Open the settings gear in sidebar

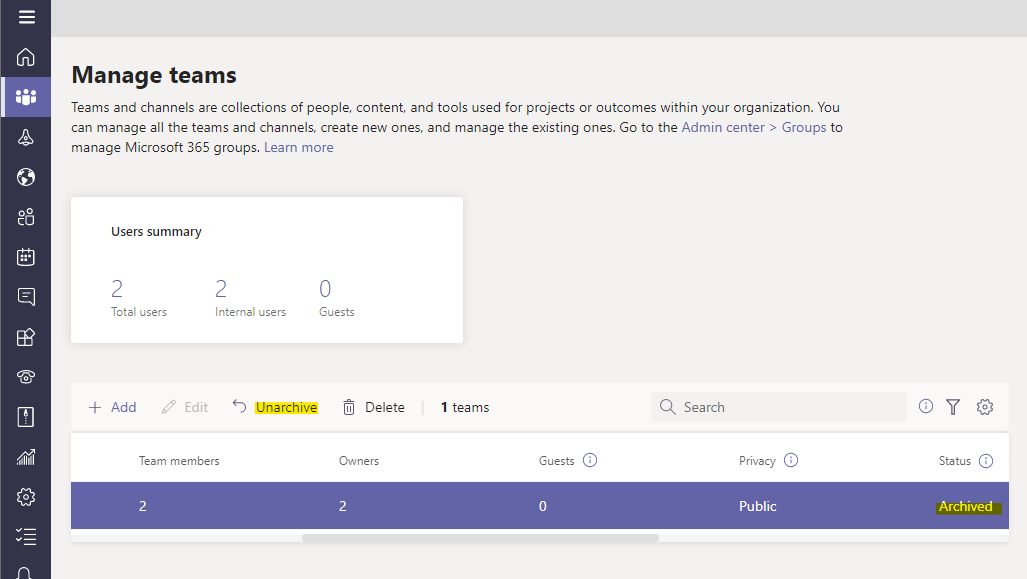[26, 496]
